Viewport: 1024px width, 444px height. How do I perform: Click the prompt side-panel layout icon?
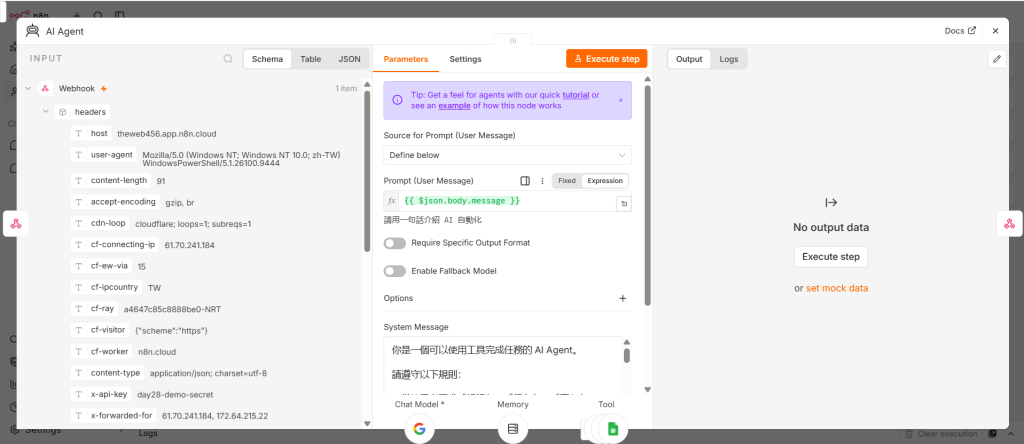click(525, 181)
